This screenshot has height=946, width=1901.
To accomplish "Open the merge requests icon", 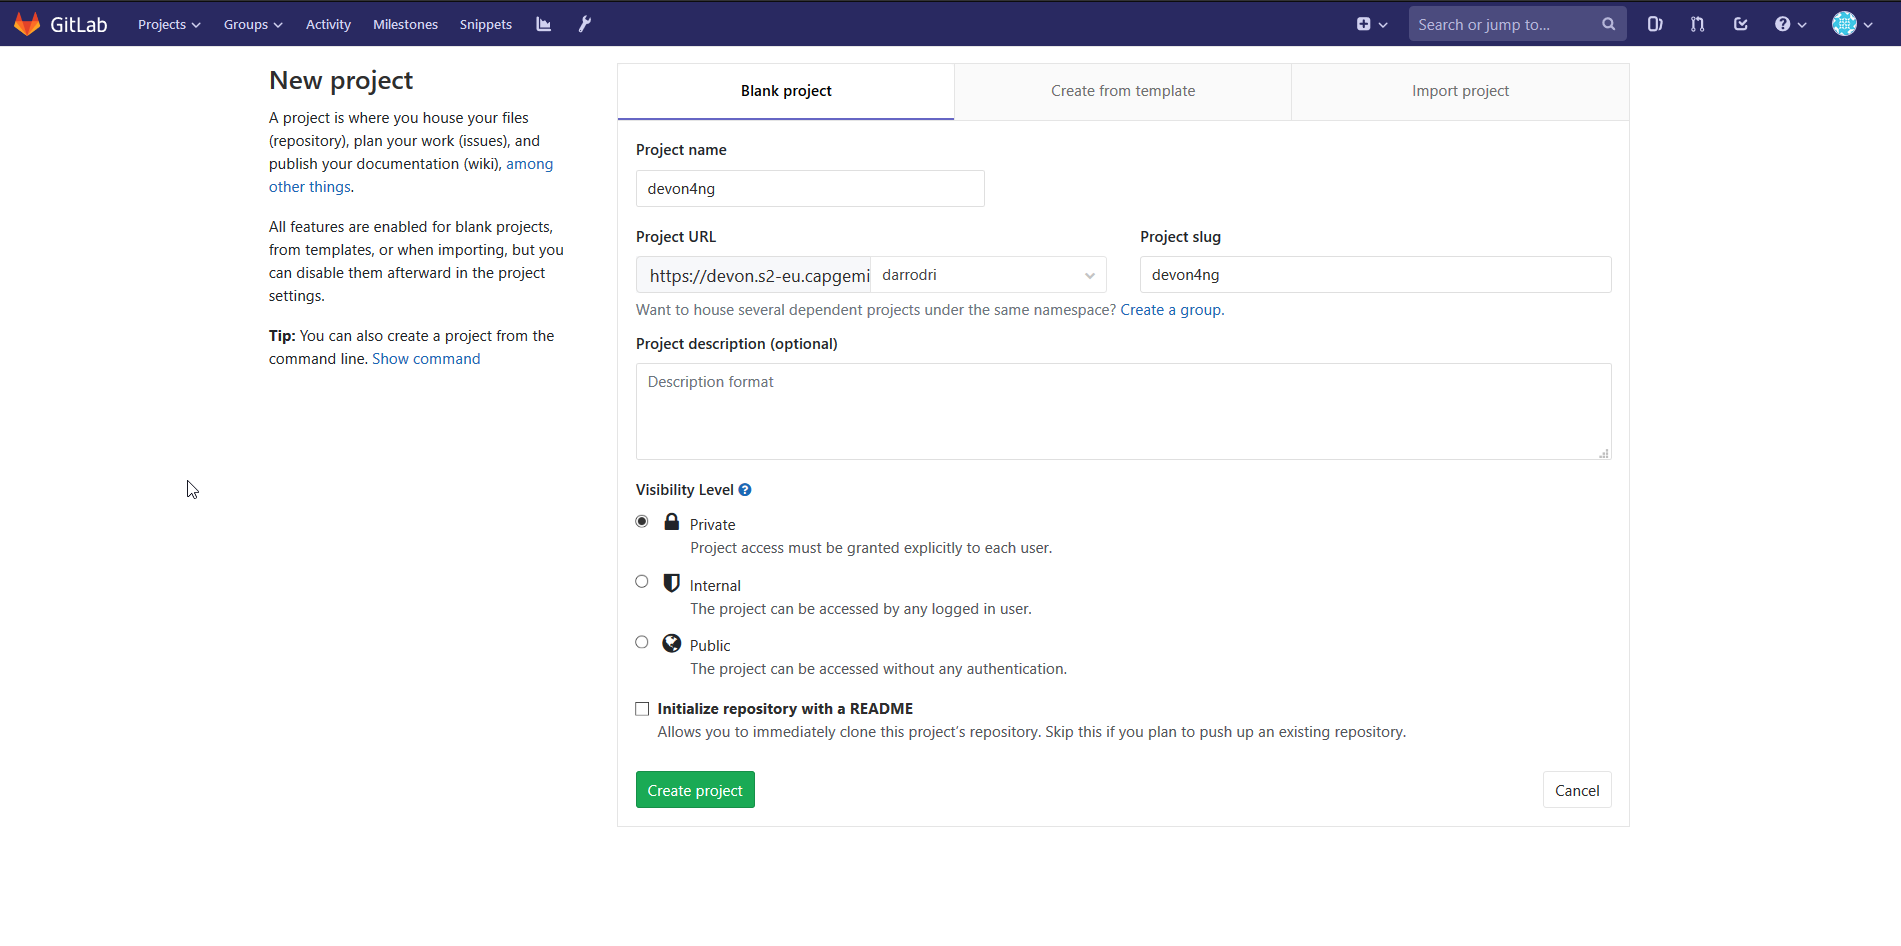I will 1697,23.
